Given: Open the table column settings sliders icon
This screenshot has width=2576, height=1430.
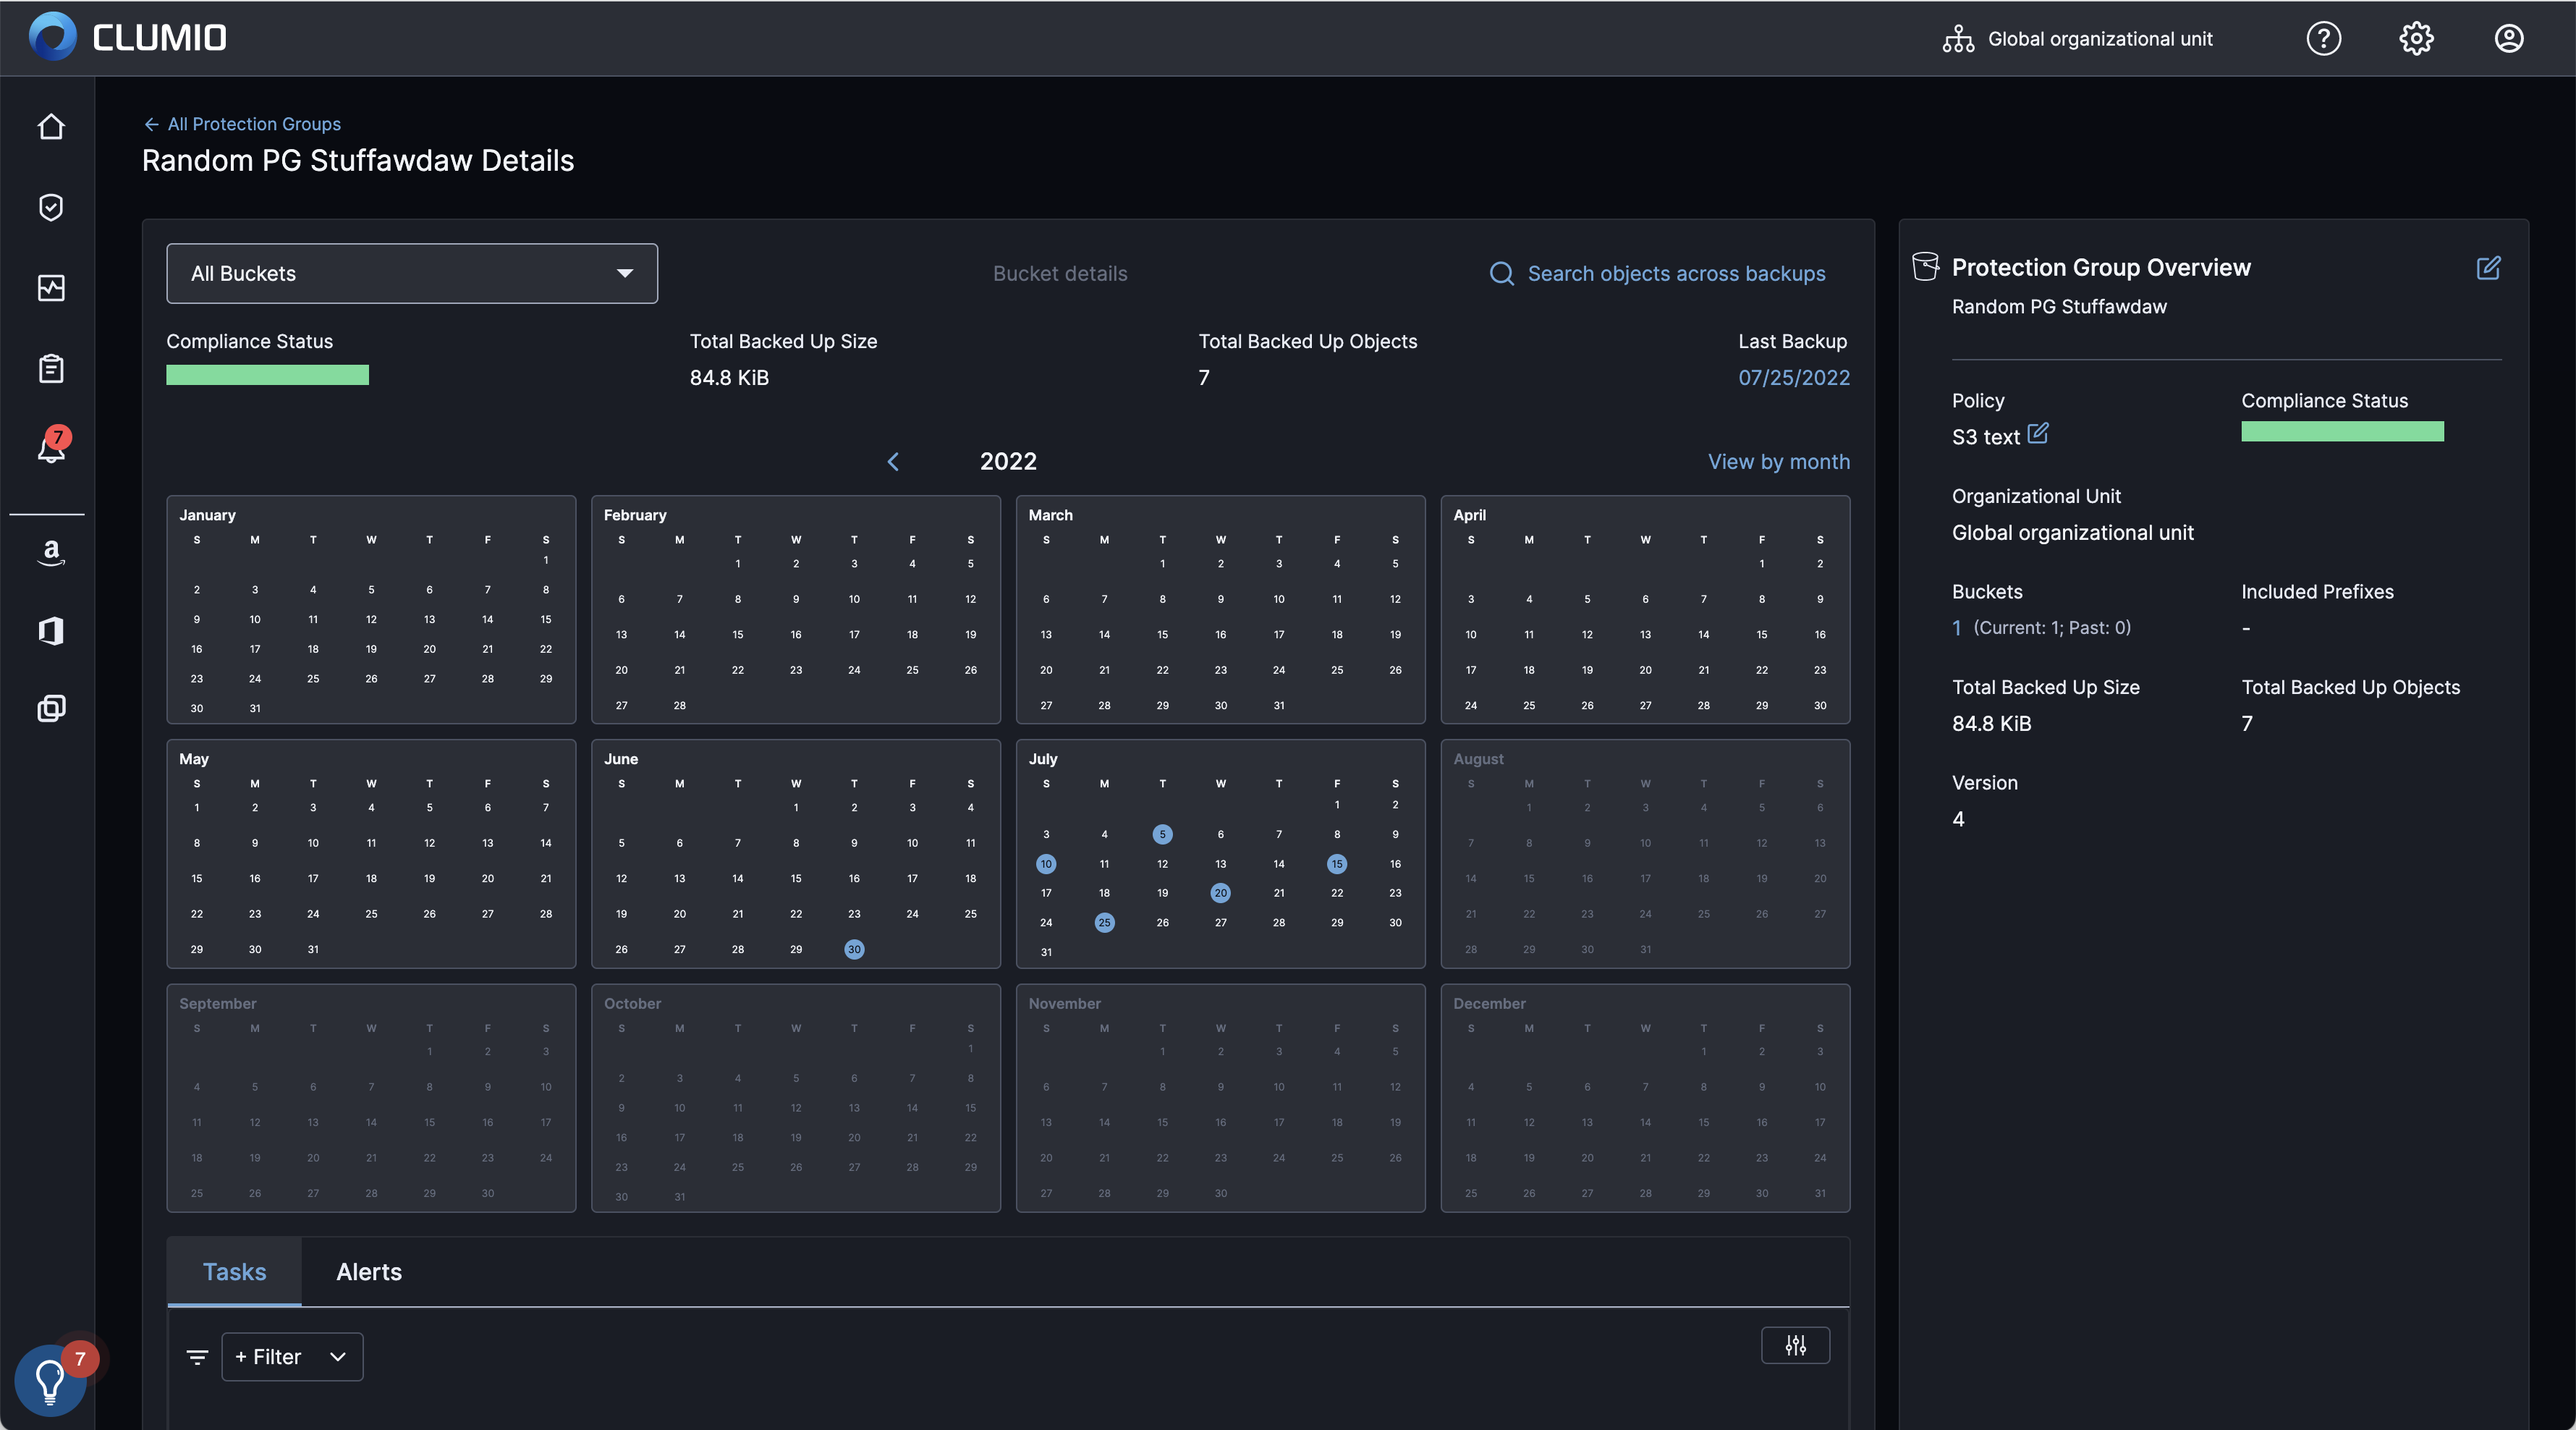Looking at the screenshot, I should (x=1795, y=1345).
